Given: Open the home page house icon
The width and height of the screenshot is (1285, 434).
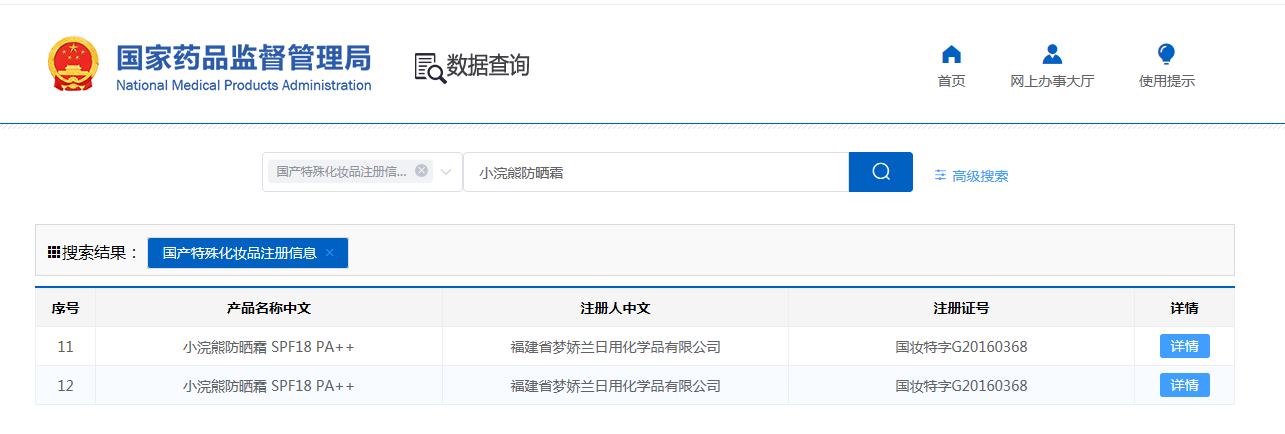Looking at the screenshot, I should pyautogui.click(x=951, y=54).
